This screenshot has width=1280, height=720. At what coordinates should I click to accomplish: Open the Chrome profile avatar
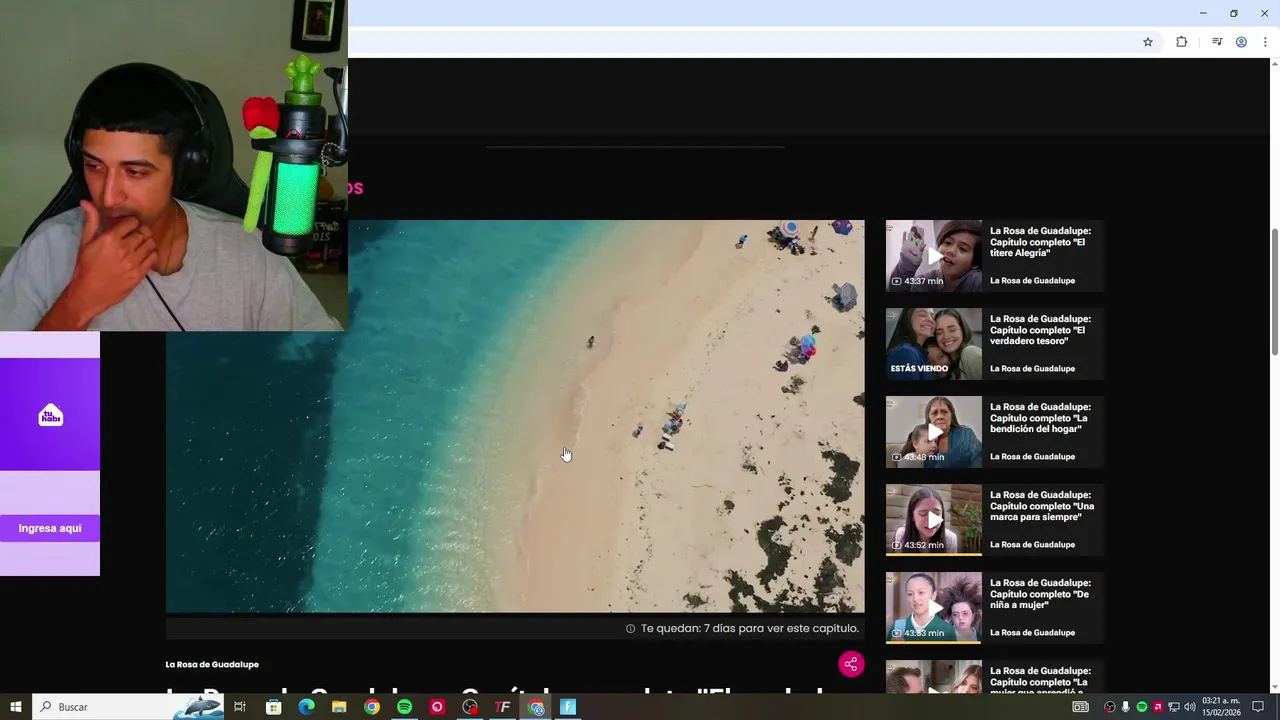click(x=1241, y=42)
